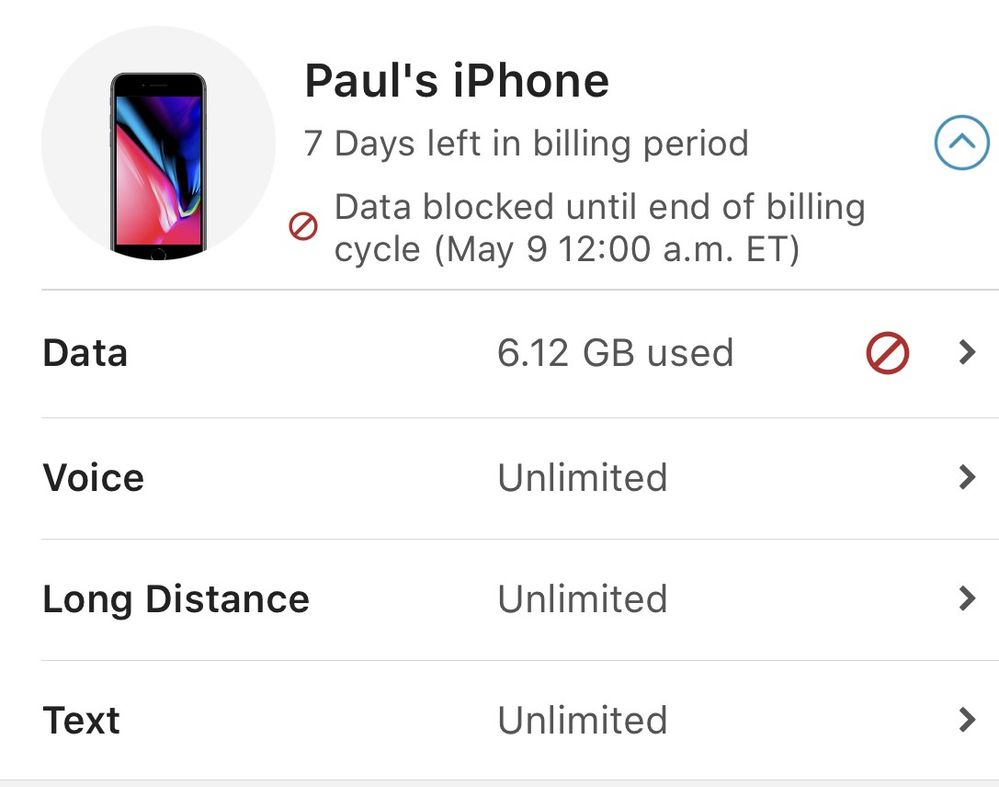This screenshot has width=999, height=787.
Task: Tap the Voice "Unlimited" value
Action: 582,478
